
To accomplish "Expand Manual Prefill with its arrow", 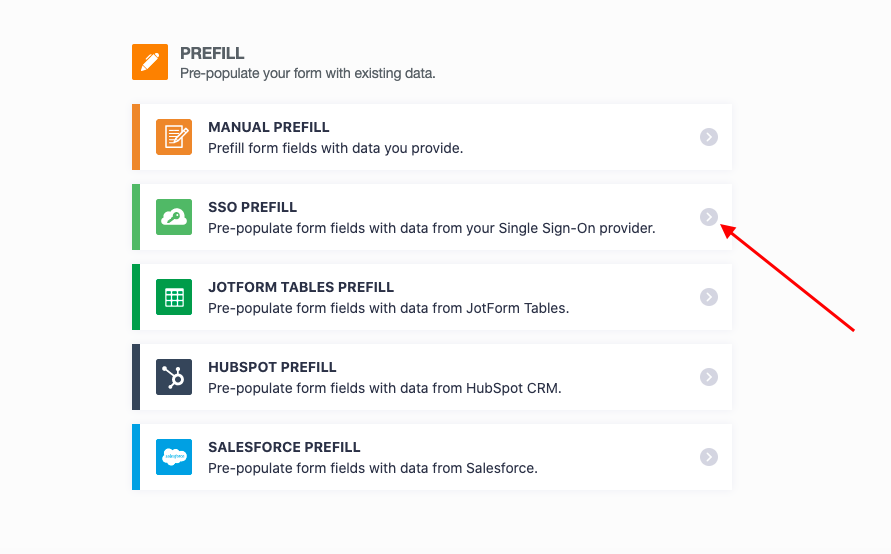I will coord(709,137).
